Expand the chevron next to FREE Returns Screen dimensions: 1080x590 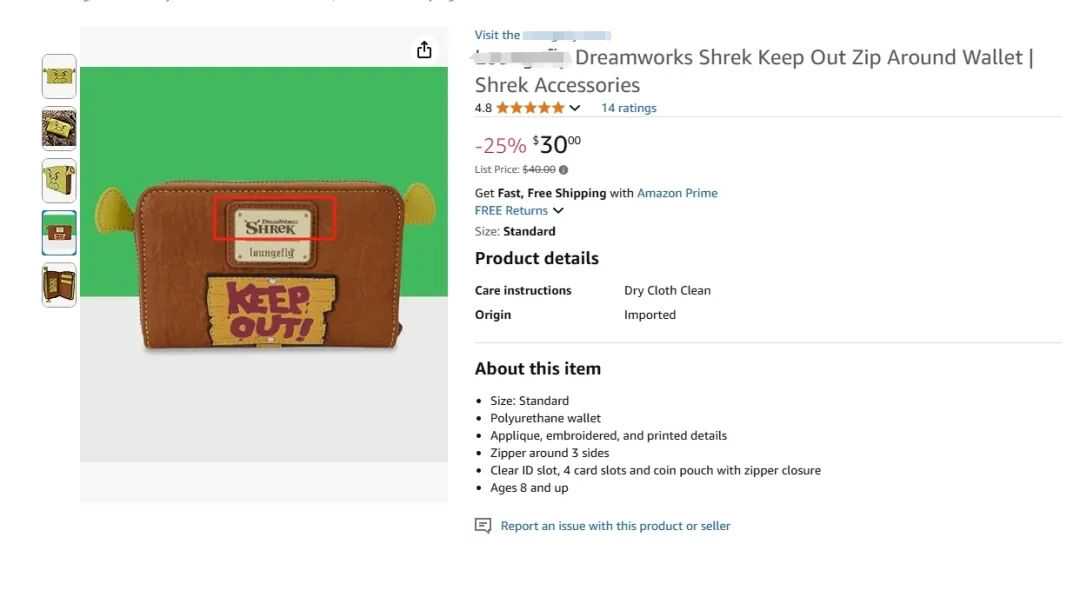(558, 211)
